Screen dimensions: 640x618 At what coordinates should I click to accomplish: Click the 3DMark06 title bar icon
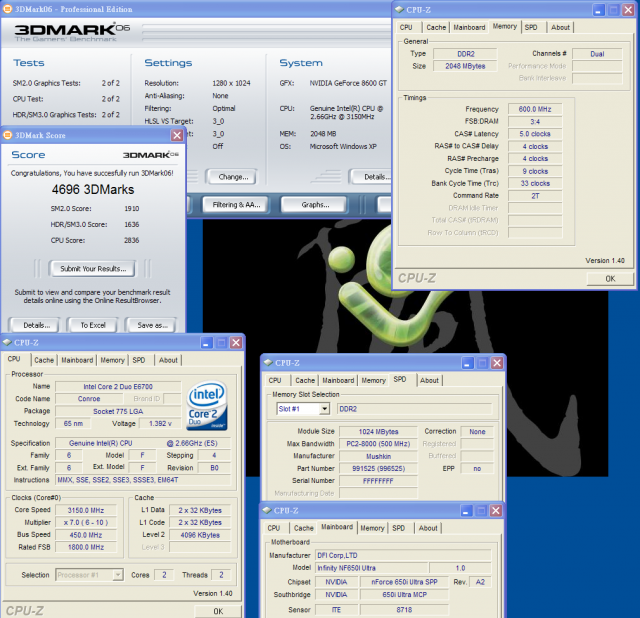(x=8, y=9)
